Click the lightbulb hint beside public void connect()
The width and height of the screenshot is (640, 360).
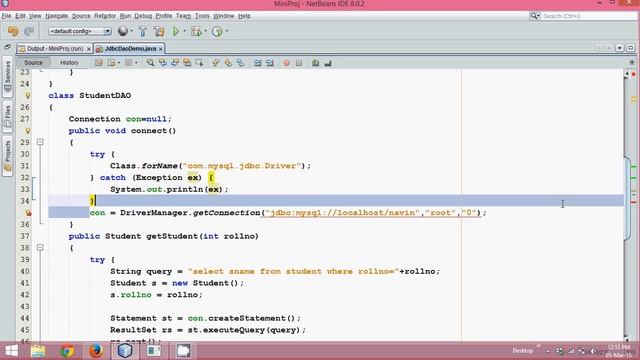(x=27, y=131)
